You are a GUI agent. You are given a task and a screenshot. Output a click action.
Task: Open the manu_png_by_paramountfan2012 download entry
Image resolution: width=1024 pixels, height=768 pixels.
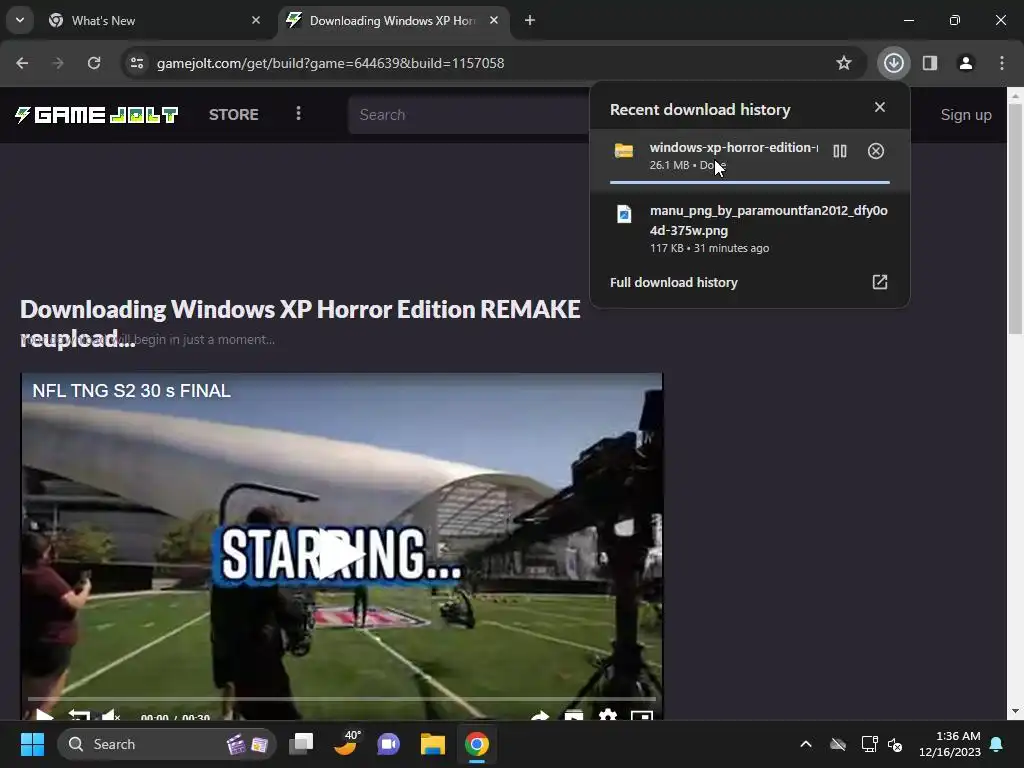pos(750,229)
